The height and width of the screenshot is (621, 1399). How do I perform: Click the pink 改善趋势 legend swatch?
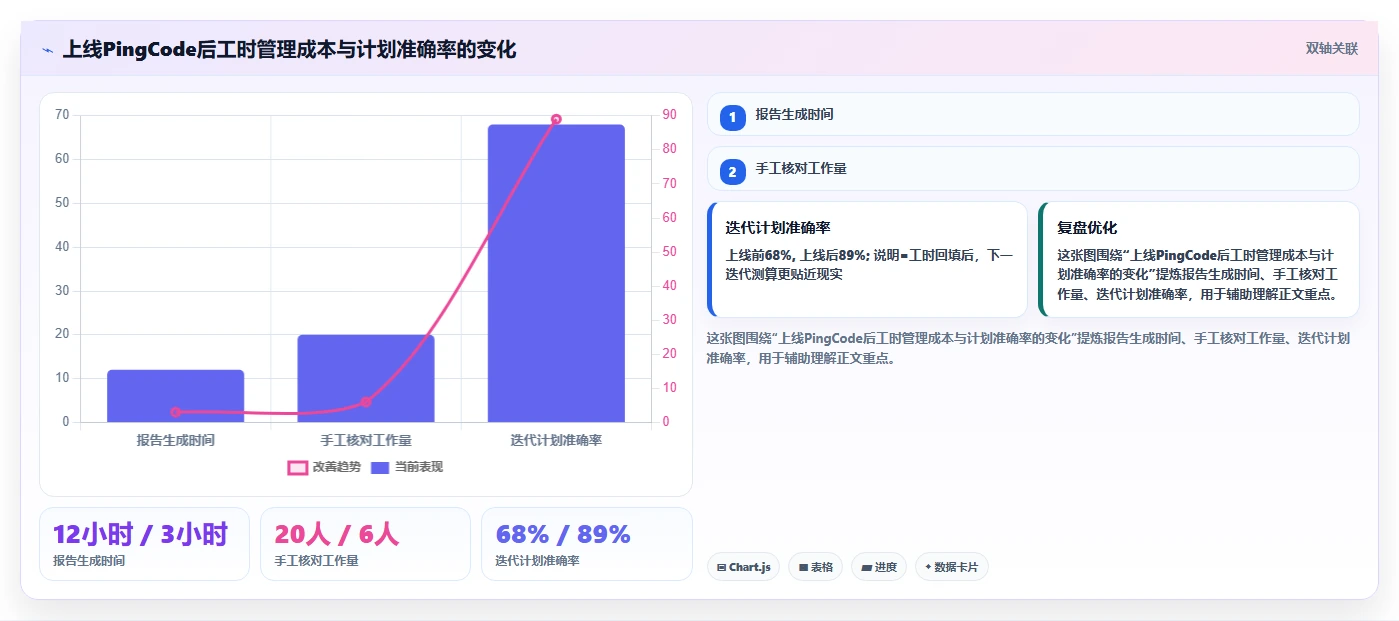pyautogui.click(x=297, y=467)
